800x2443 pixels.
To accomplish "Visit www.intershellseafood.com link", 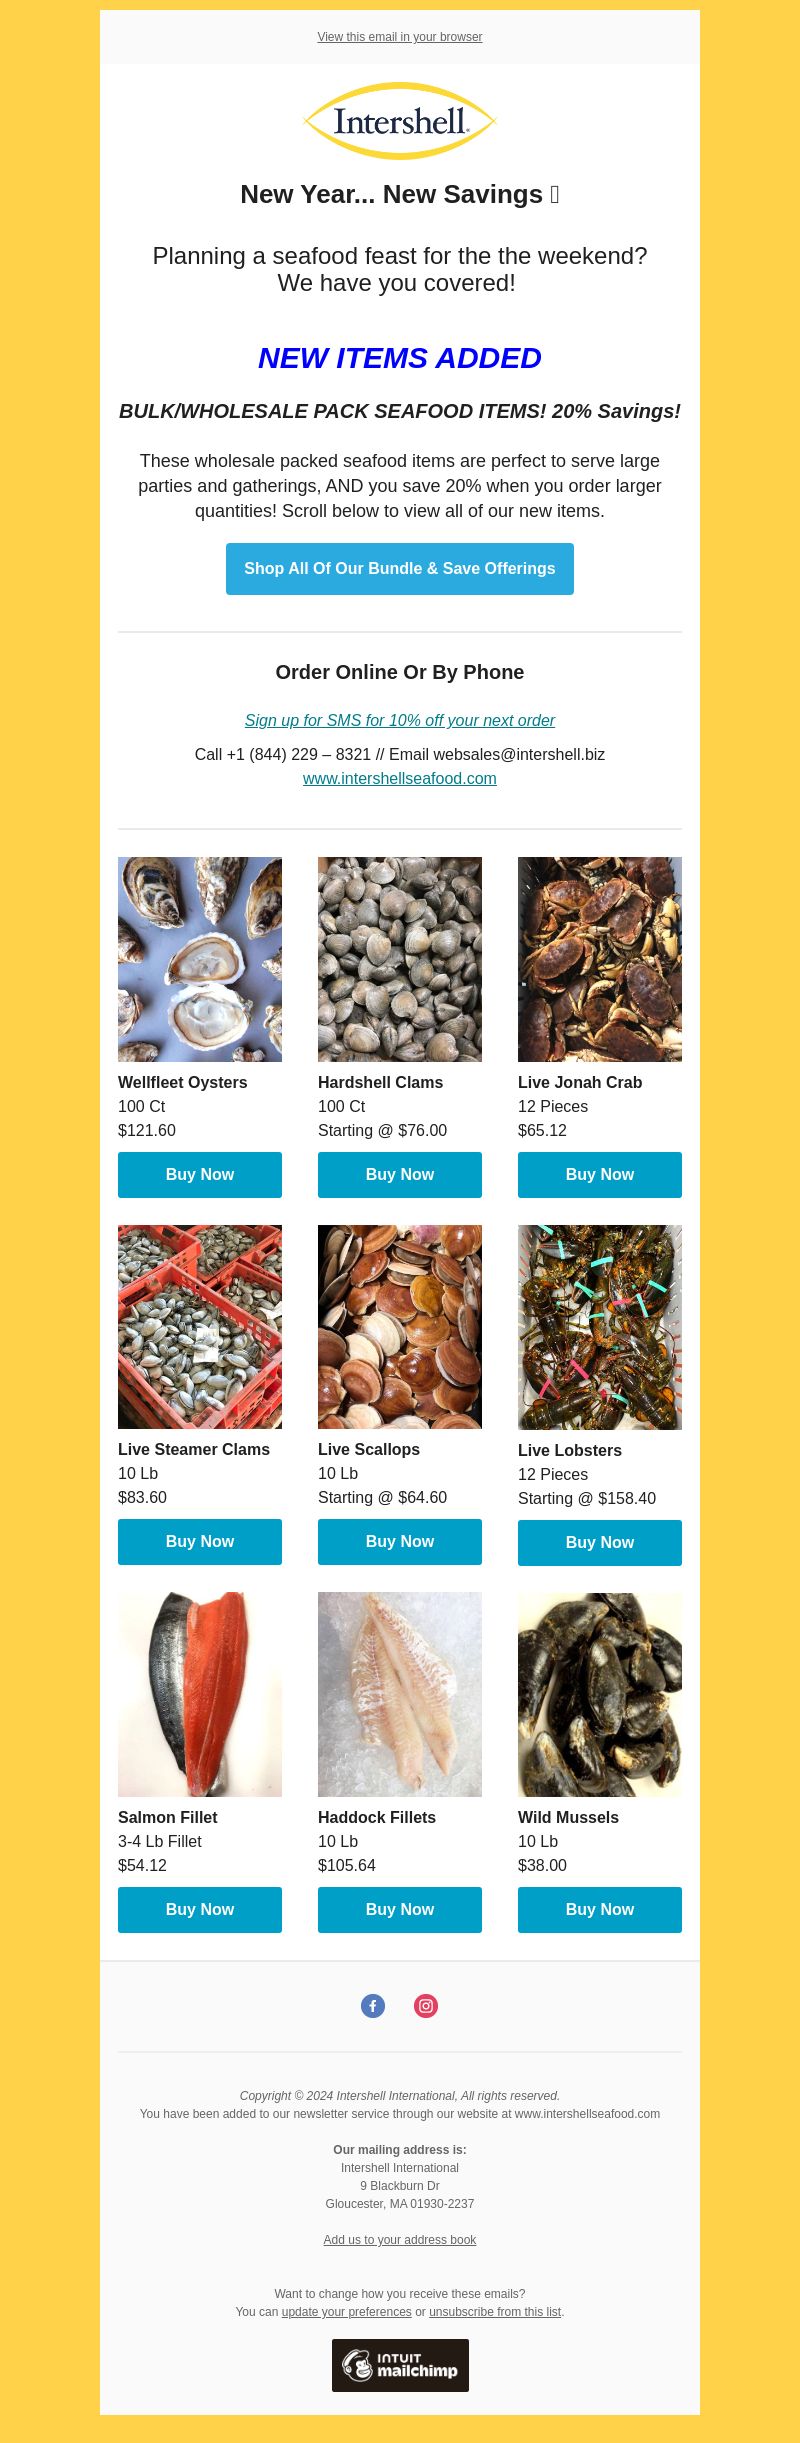I will (x=400, y=779).
